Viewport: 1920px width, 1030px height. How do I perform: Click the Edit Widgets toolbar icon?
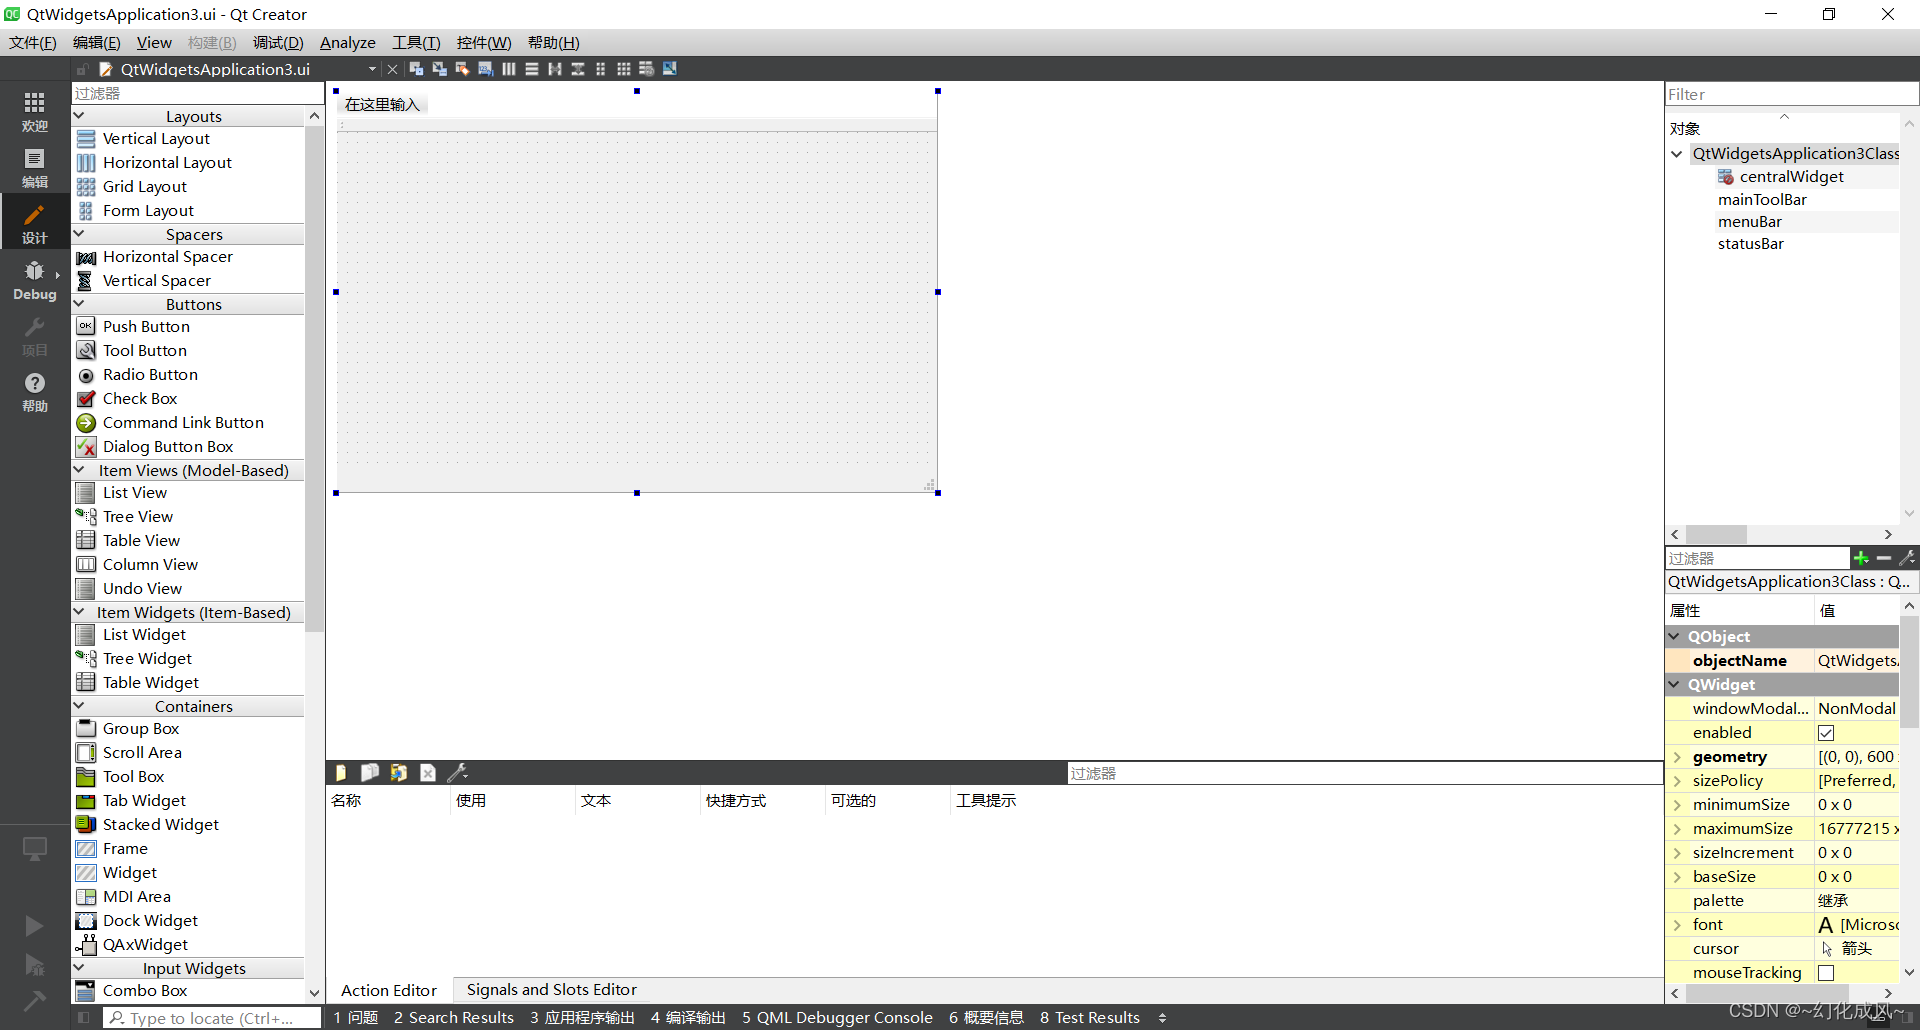[416, 69]
